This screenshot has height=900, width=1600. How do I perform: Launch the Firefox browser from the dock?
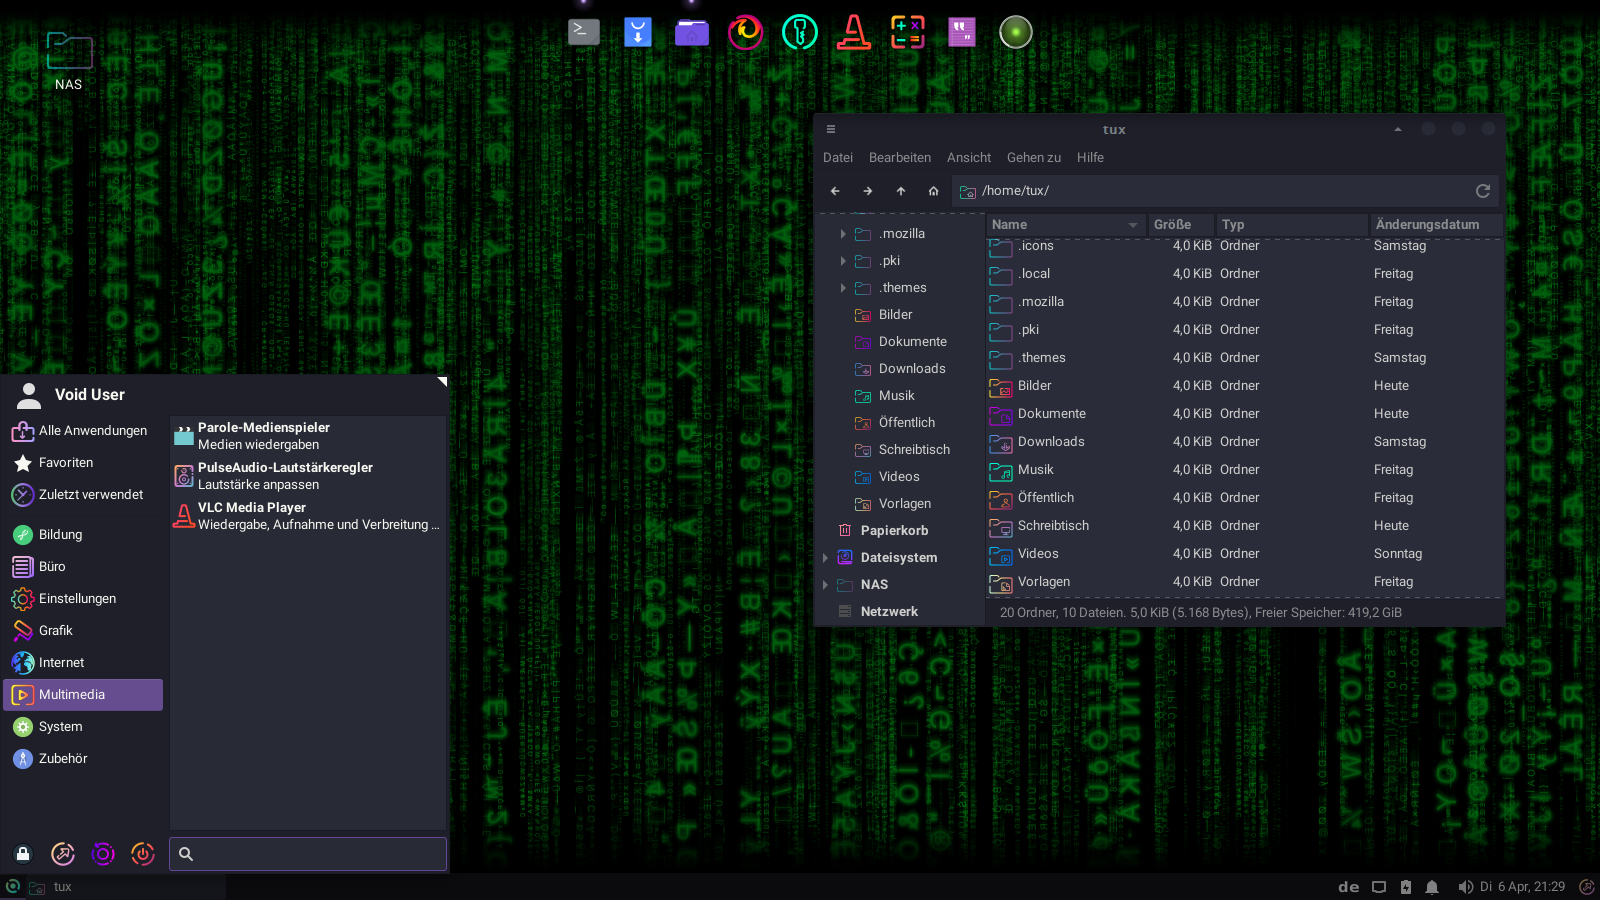coord(745,32)
